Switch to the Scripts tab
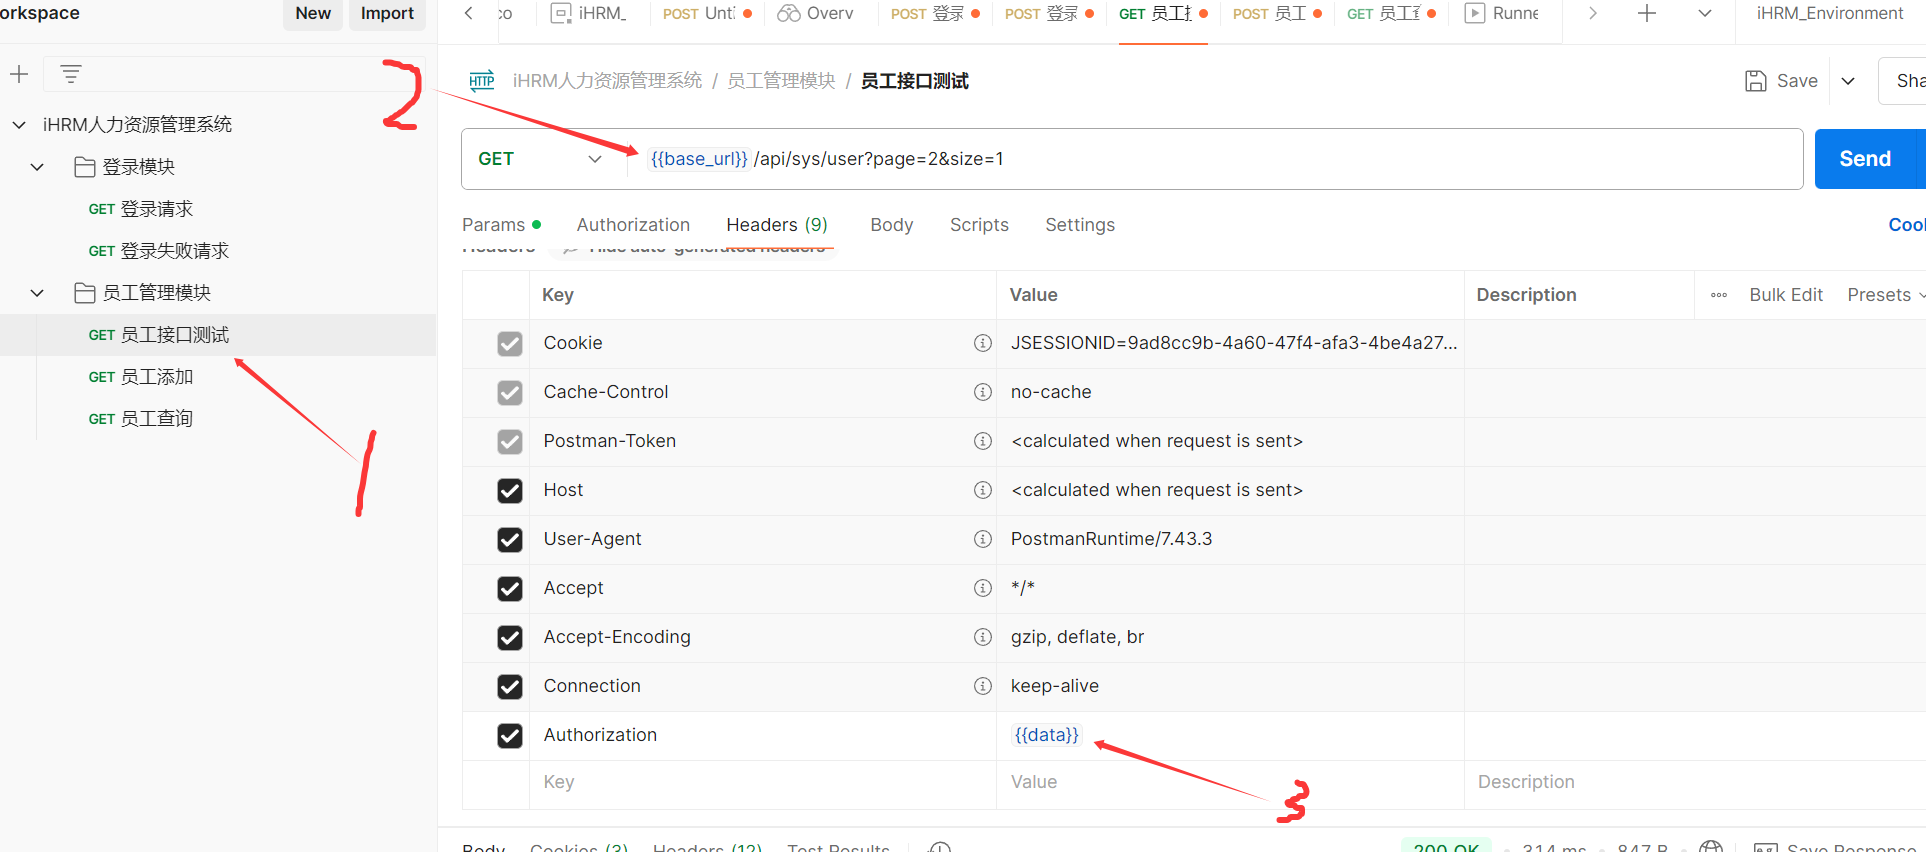This screenshot has width=1926, height=852. [x=979, y=225]
